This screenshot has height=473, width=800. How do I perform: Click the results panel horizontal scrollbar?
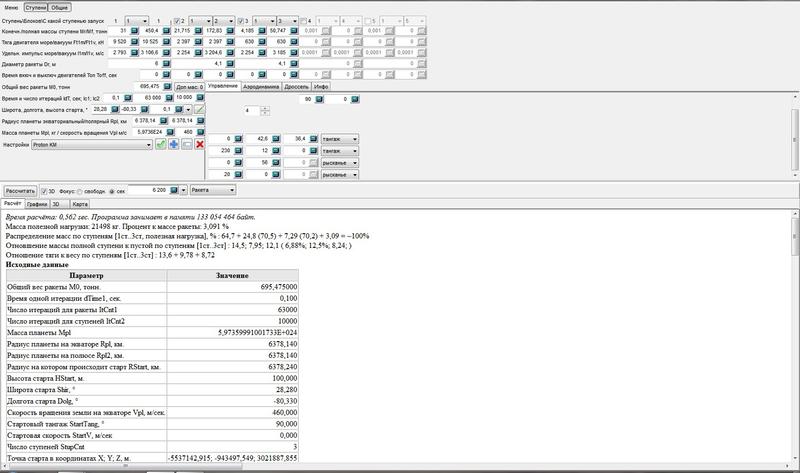tap(398, 466)
